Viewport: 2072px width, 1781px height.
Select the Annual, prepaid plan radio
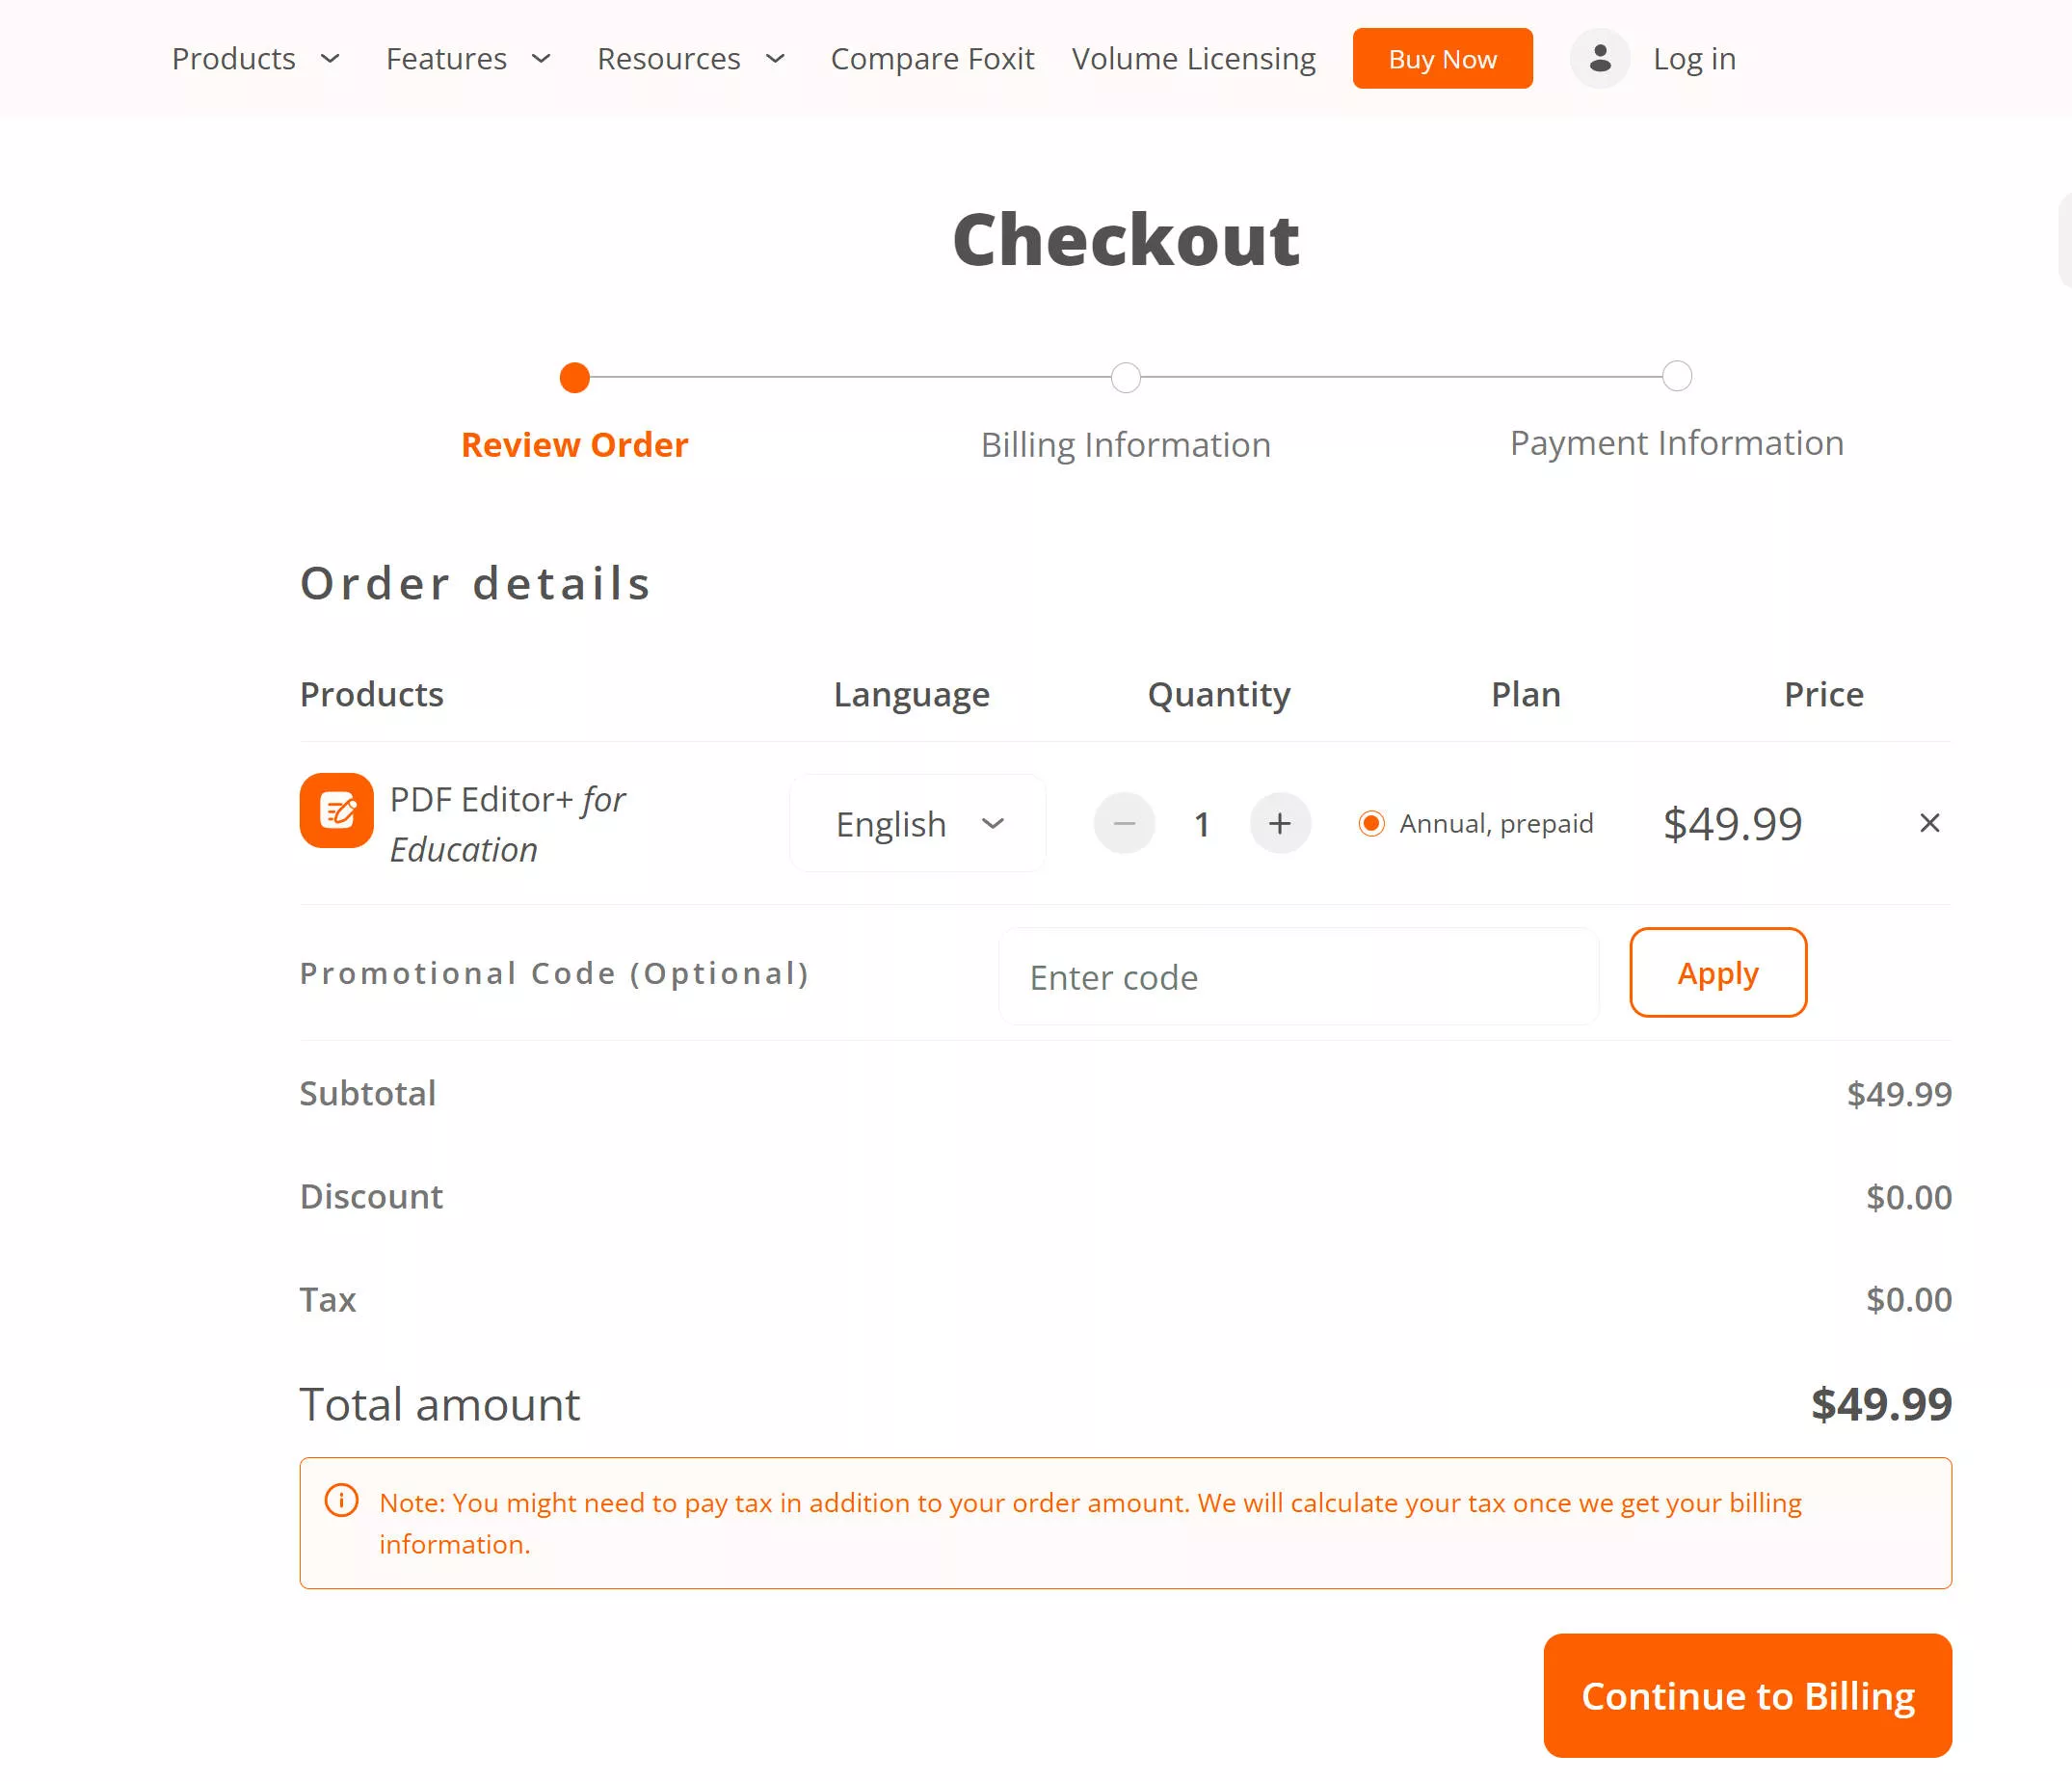click(1371, 823)
